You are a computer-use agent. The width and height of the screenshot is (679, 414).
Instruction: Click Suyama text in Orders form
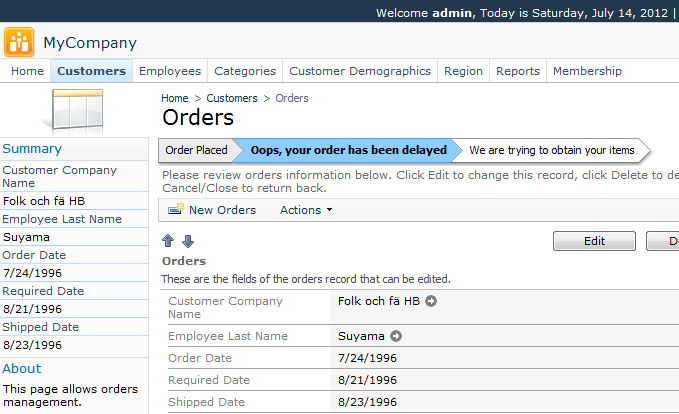coord(361,336)
